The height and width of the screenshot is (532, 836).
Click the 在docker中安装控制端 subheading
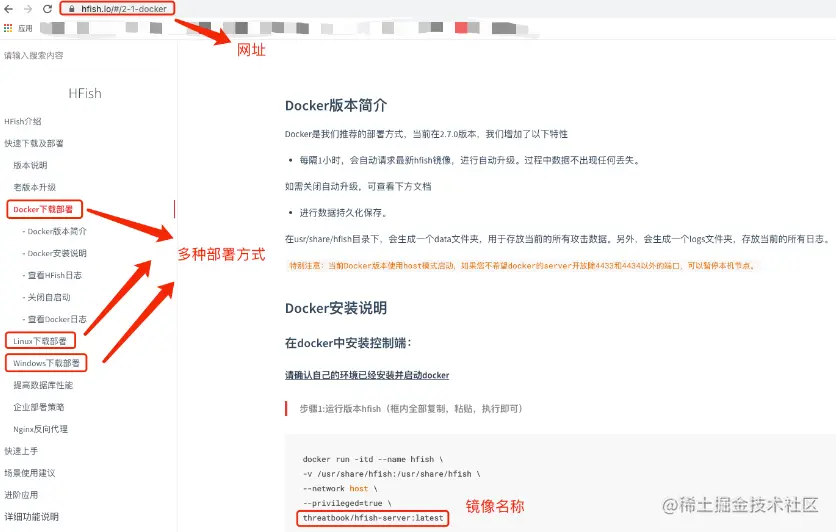point(348,343)
